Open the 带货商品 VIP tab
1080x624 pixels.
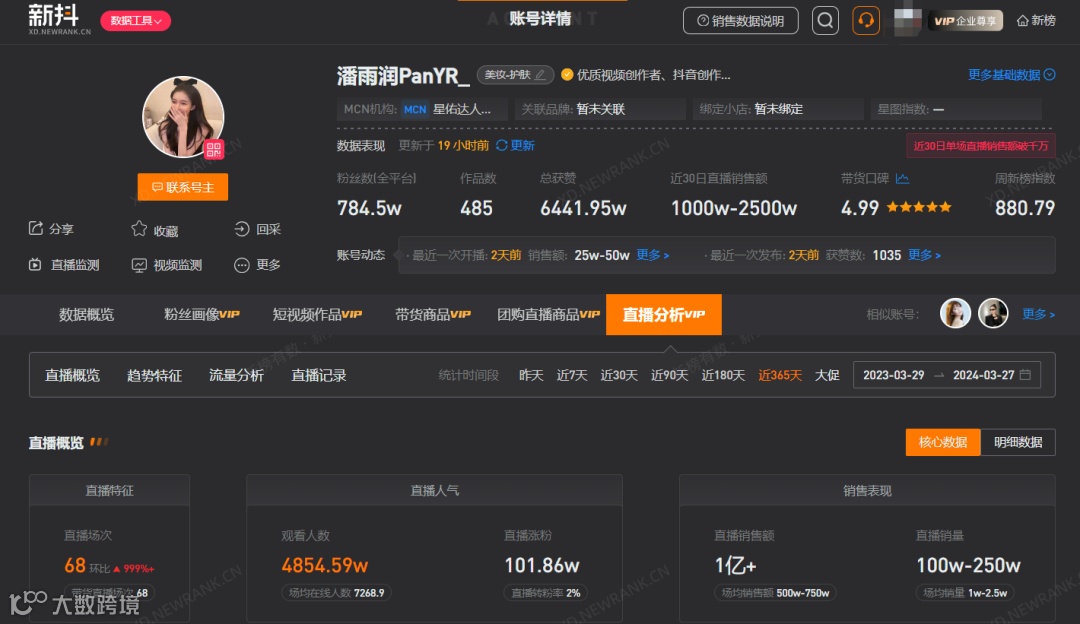point(433,315)
